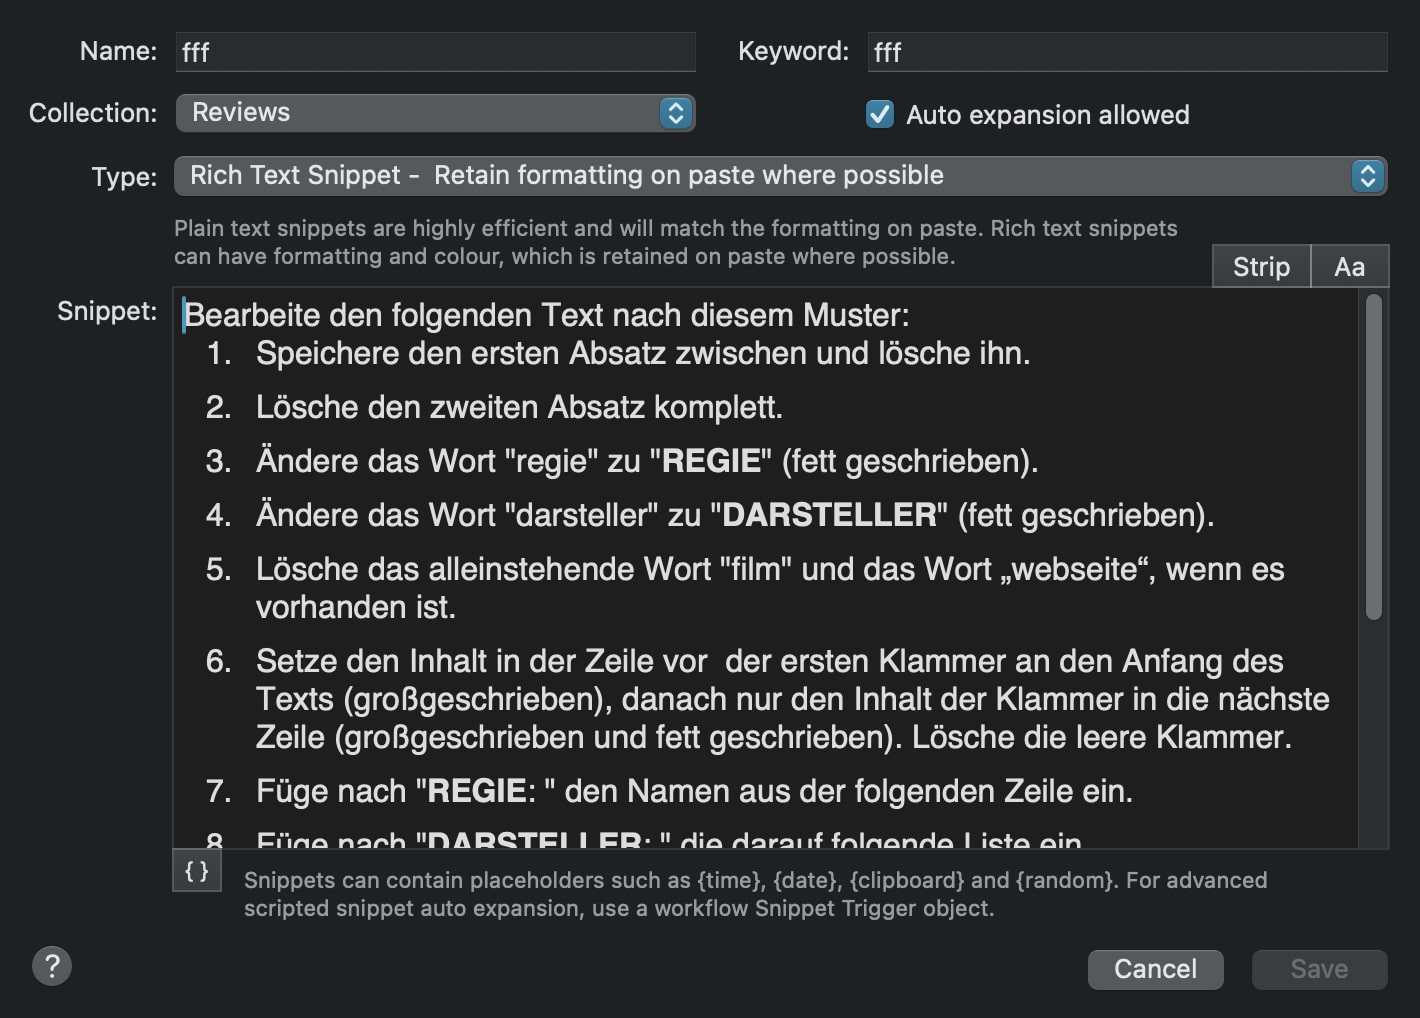
Task: Open the Collection dropdown showing Reviews
Action: point(435,113)
